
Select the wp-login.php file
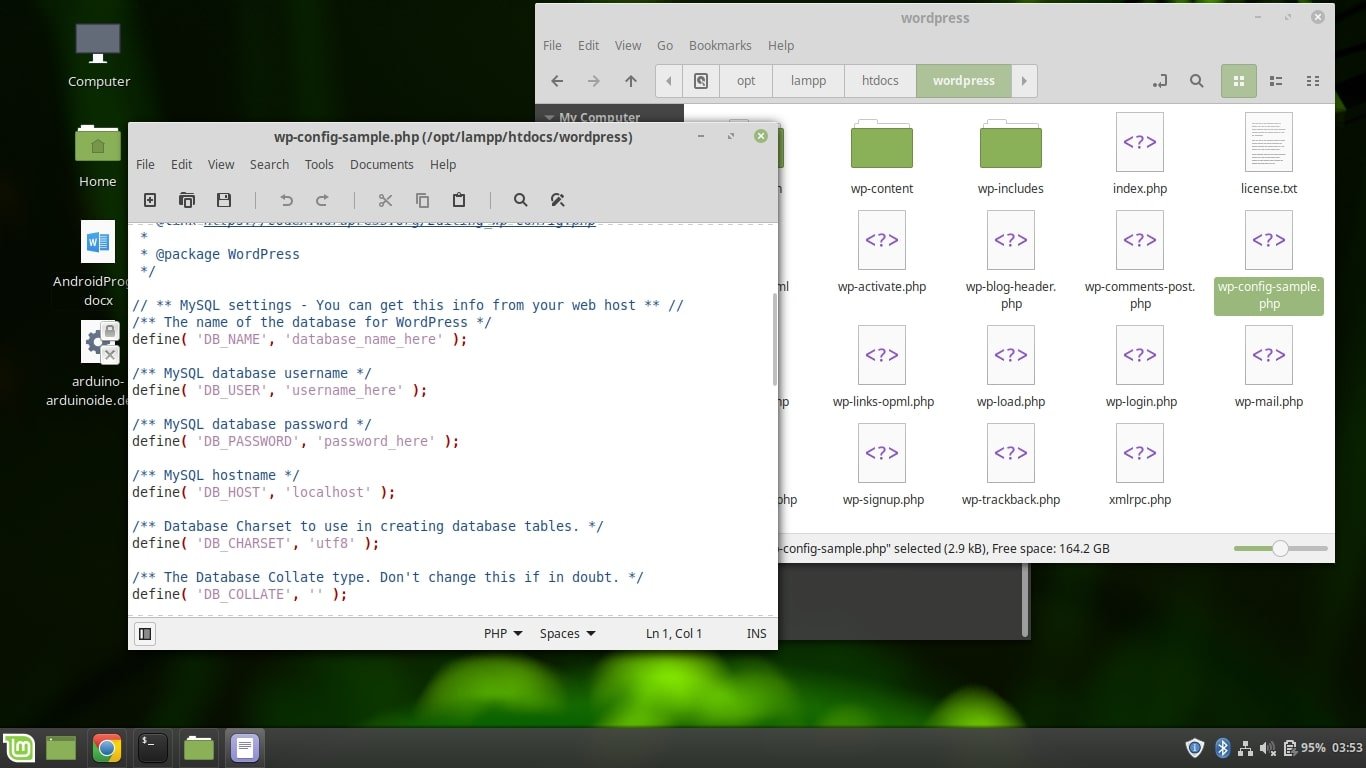tap(1140, 368)
